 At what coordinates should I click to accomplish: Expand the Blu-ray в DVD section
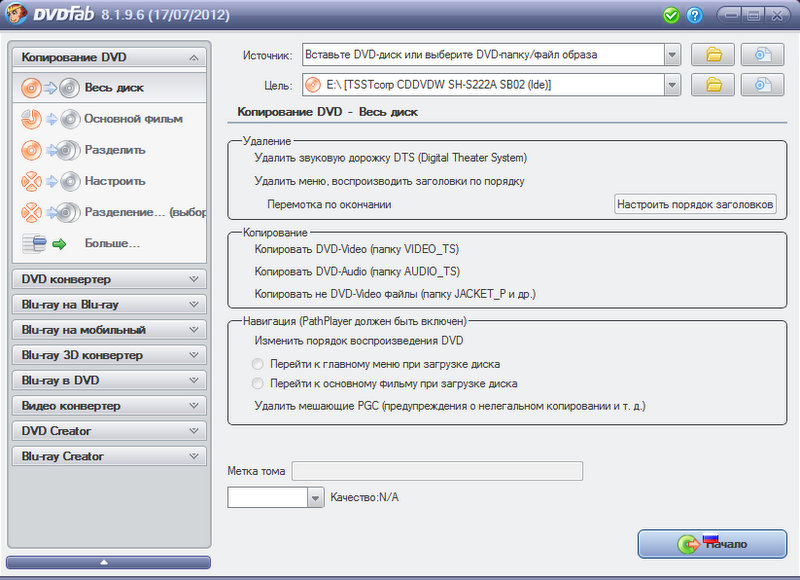point(109,381)
